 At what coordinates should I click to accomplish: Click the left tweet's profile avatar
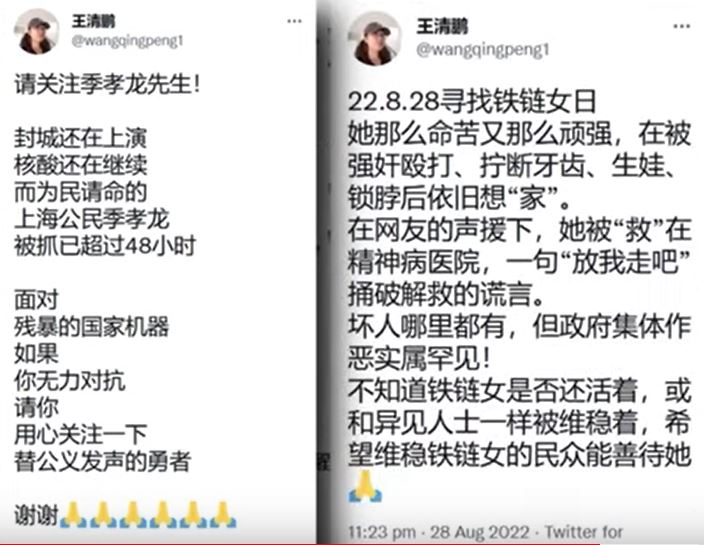(38, 31)
